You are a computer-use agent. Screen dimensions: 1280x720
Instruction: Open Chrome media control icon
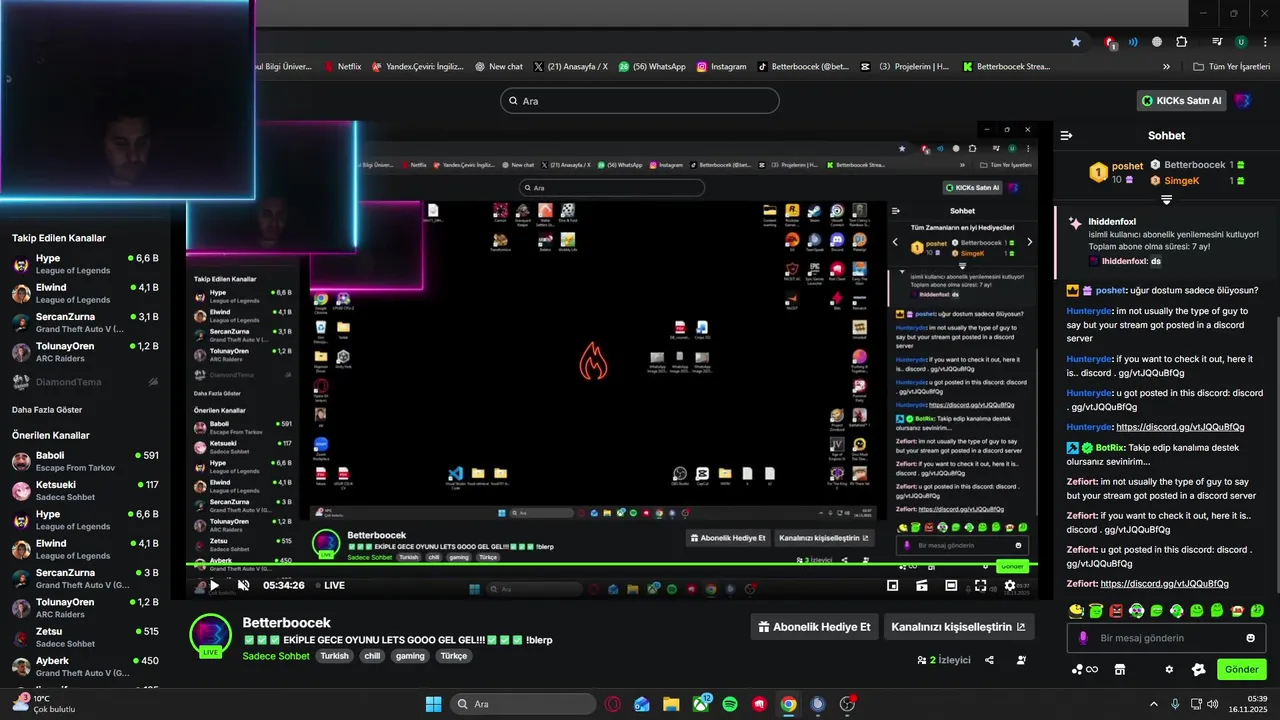coord(1216,42)
